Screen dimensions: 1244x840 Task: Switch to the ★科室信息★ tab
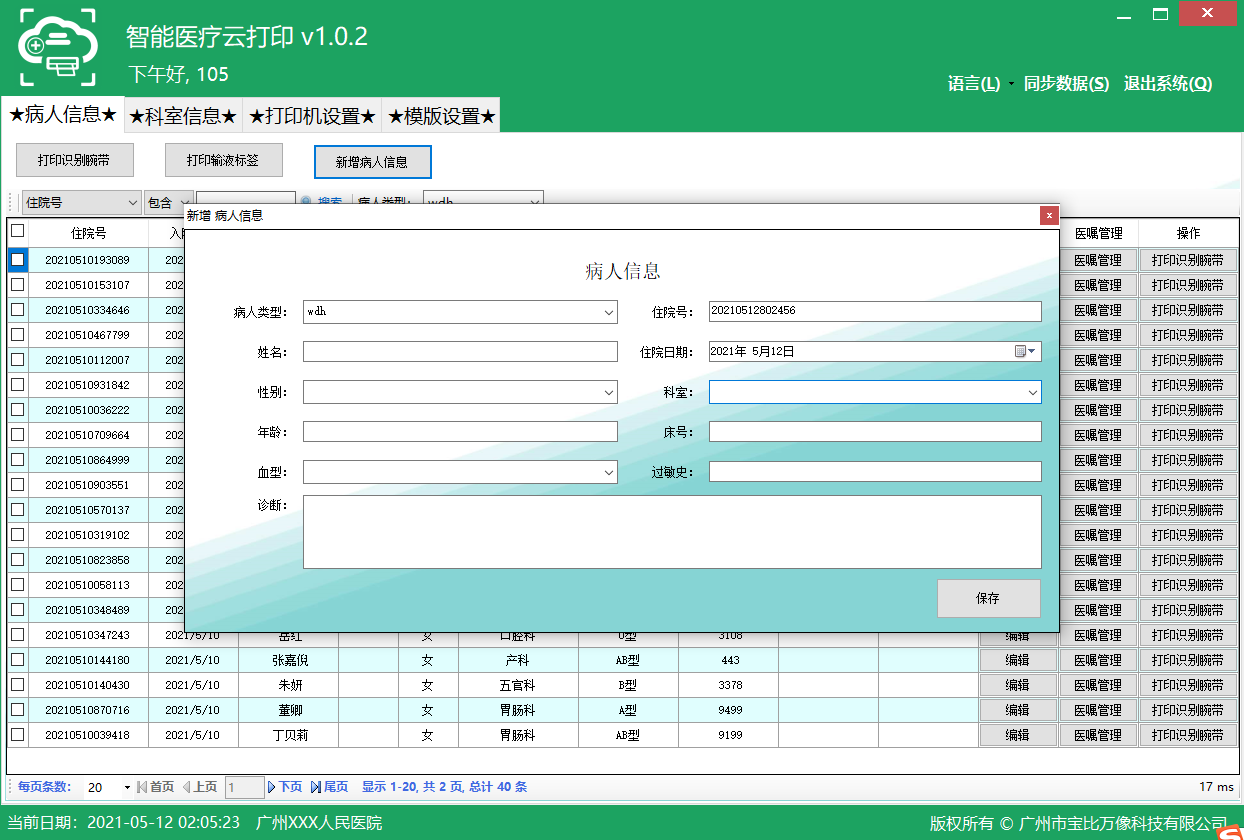tap(183, 116)
